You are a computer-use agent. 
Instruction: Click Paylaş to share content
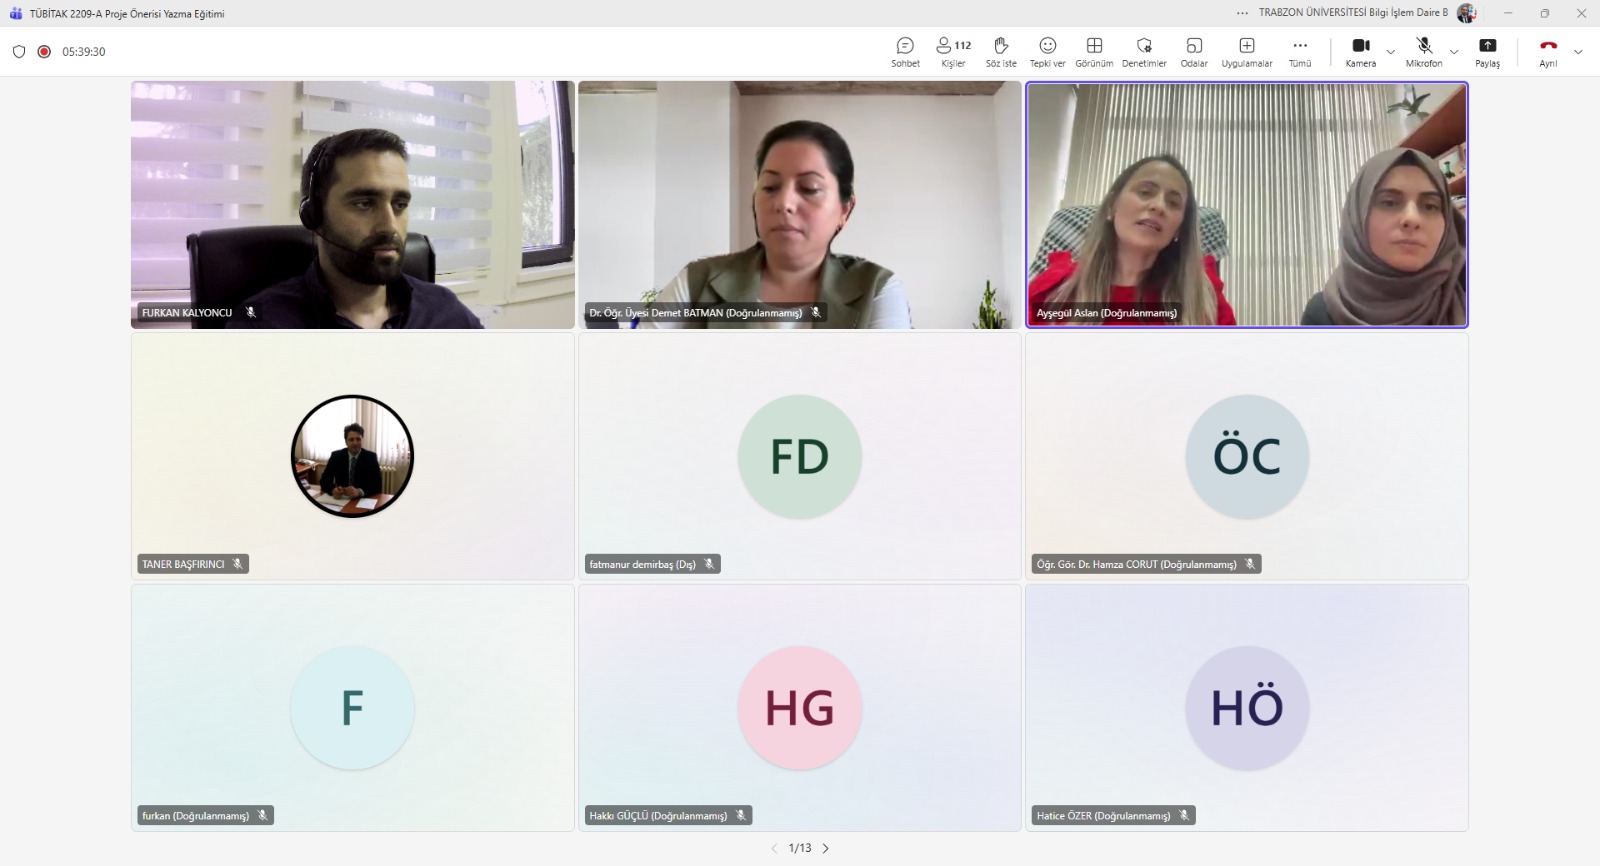(1487, 51)
